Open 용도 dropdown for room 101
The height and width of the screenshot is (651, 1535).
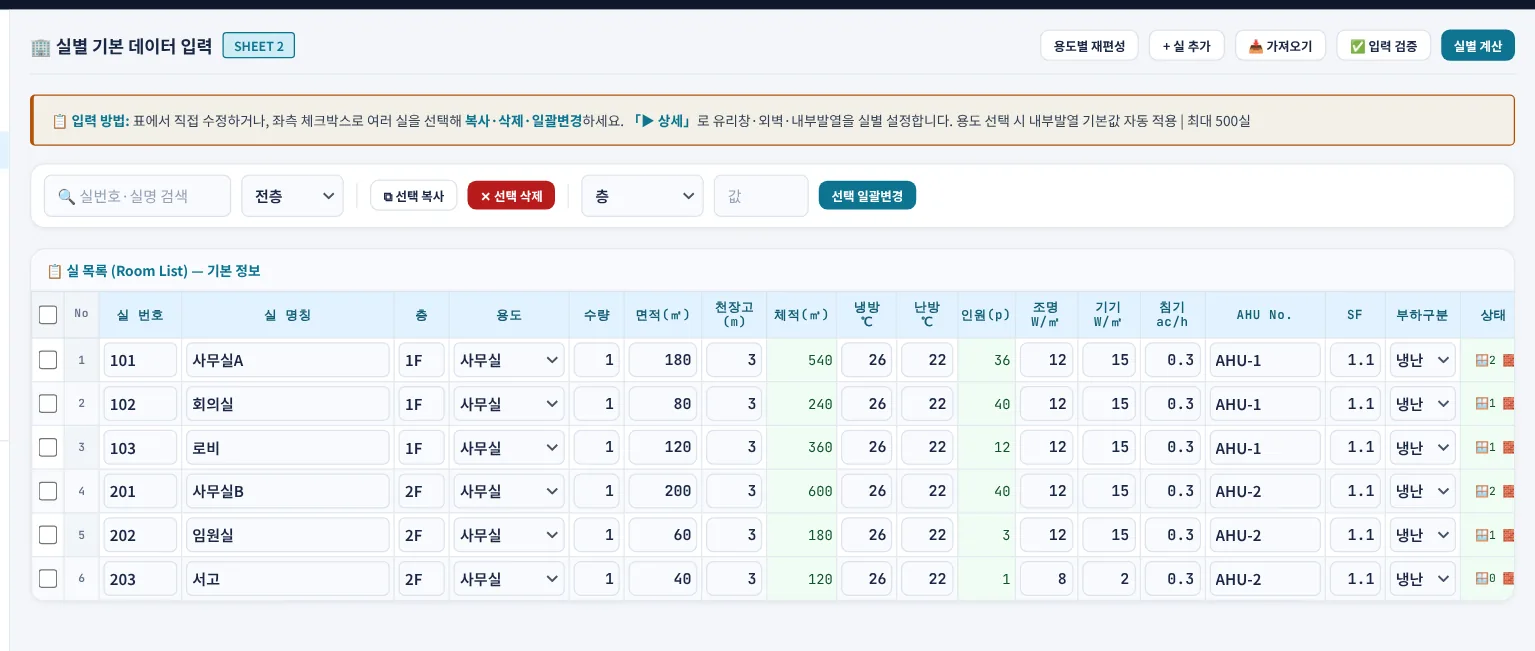click(x=509, y=360)
